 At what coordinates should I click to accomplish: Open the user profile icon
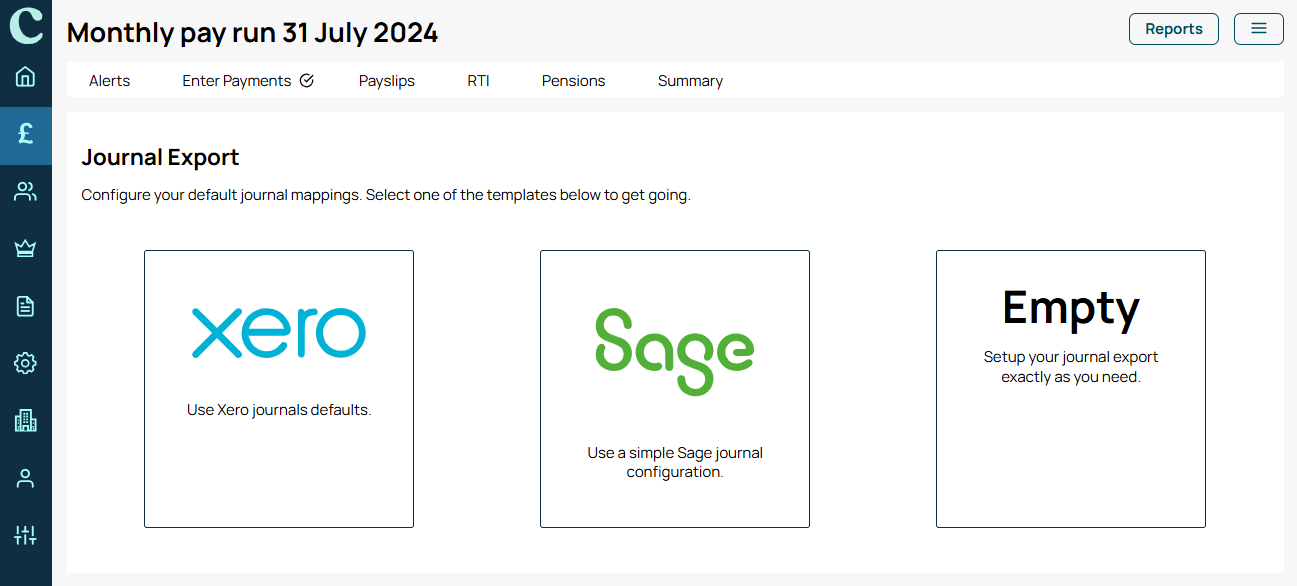tap(26, 478)
